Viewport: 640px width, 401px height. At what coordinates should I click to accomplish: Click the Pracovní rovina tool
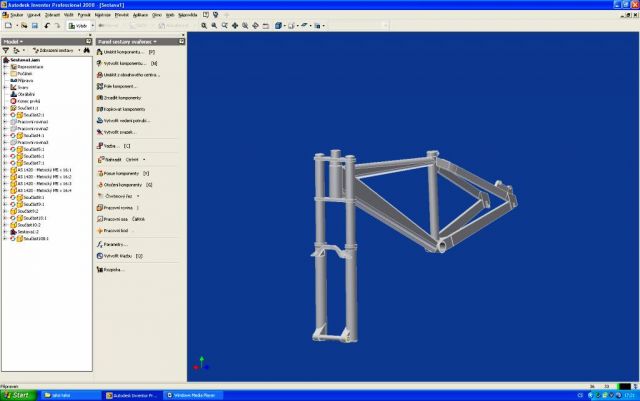pos(120,207)
